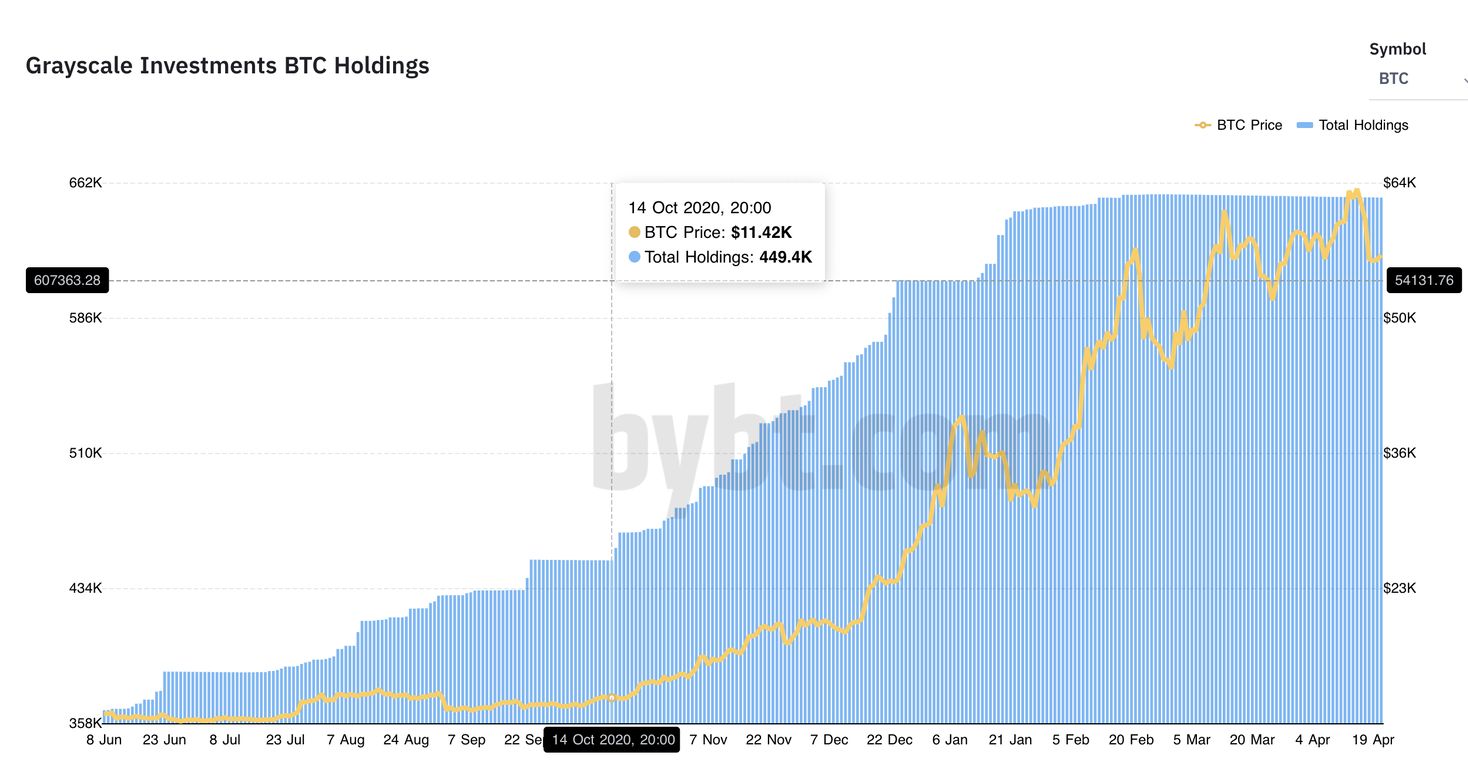Click the $64K price axis label

click(1399, 183)
